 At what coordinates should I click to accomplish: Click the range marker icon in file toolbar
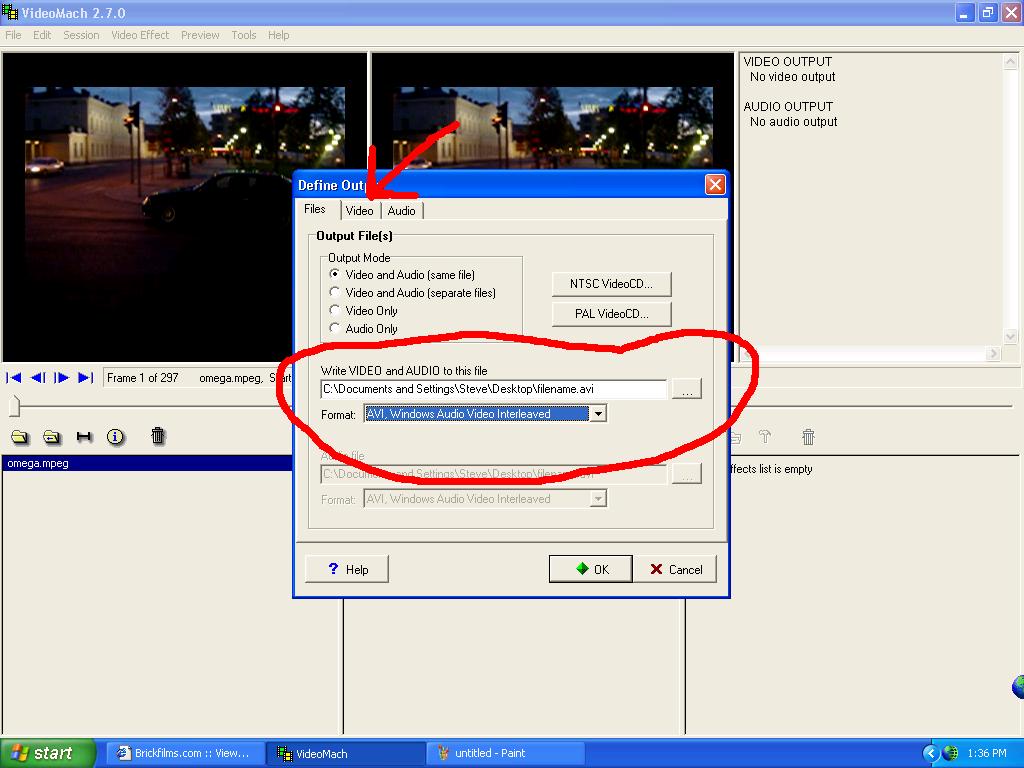(84, 436)
